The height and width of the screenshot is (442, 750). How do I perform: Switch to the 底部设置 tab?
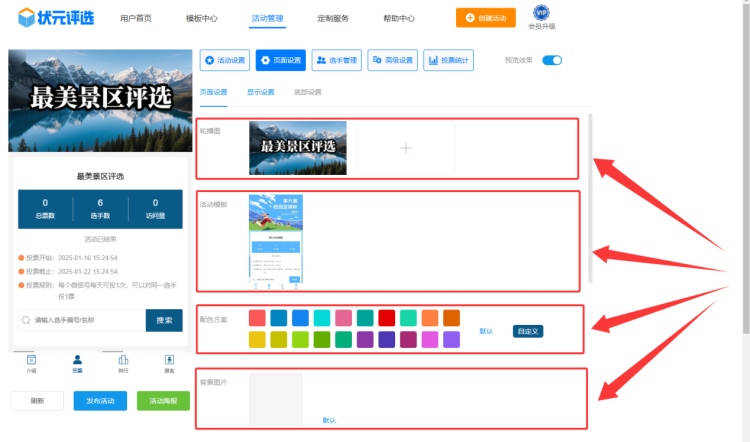[x=308, y=92]
